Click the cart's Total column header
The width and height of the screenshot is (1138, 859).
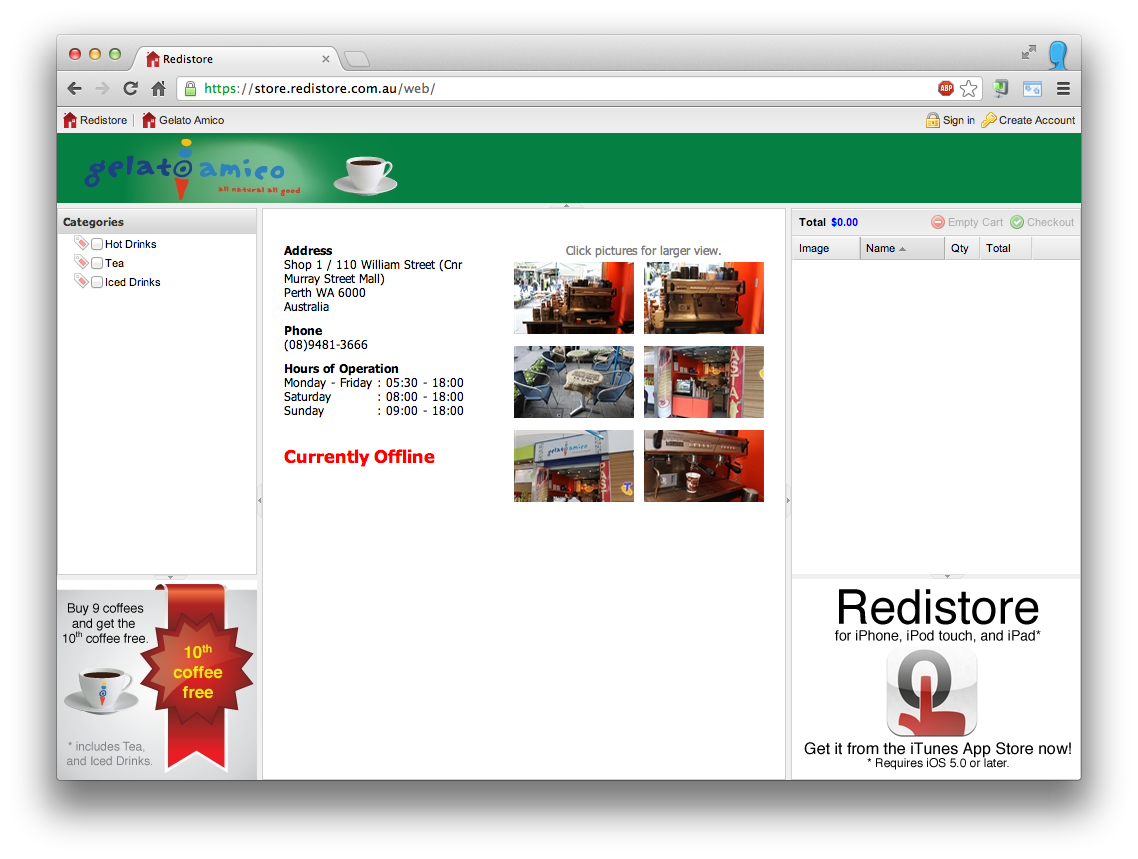tap(1005, 248)
